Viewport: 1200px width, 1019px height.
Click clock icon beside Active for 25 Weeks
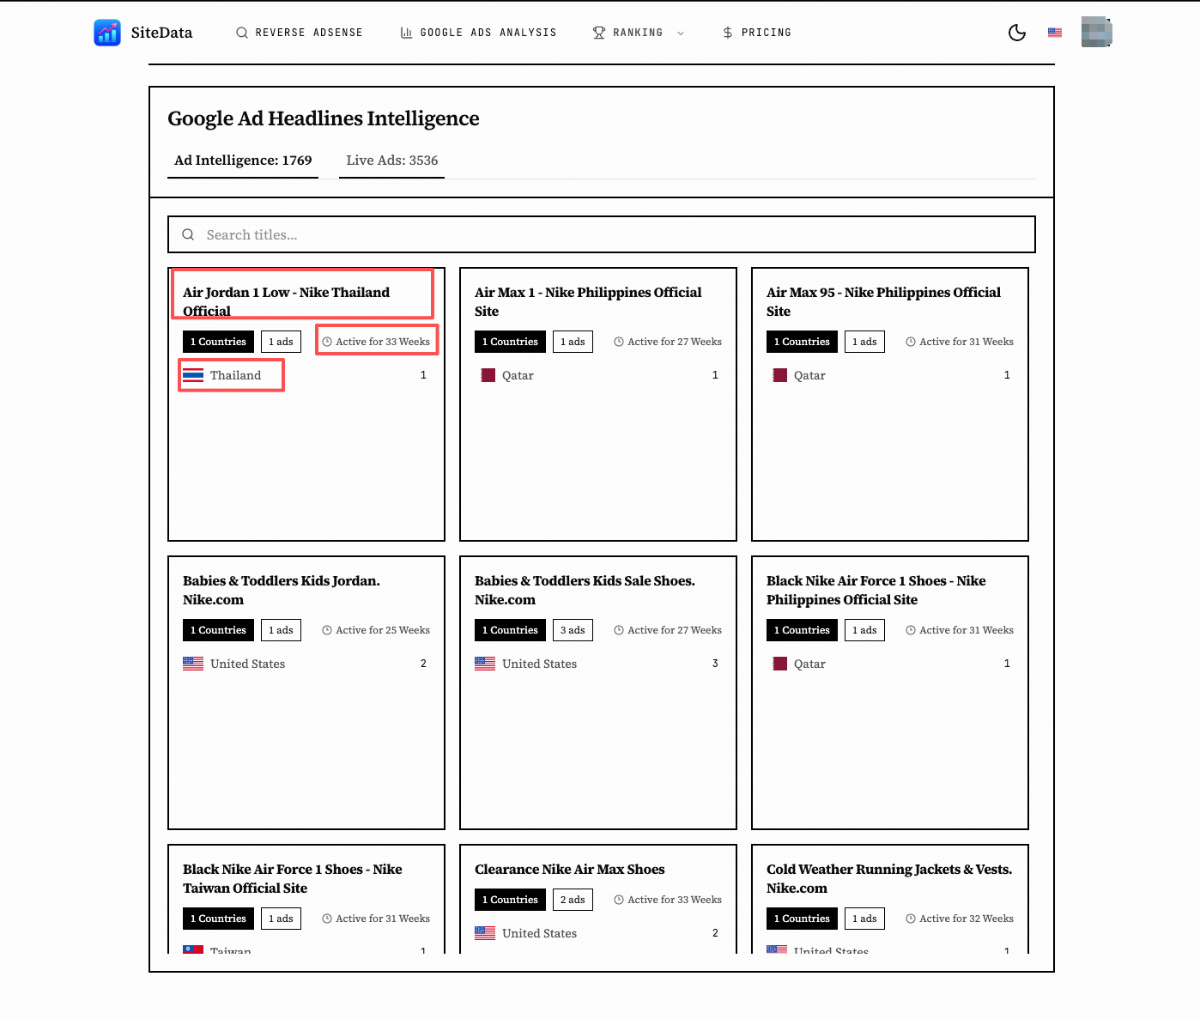(327, 631)
